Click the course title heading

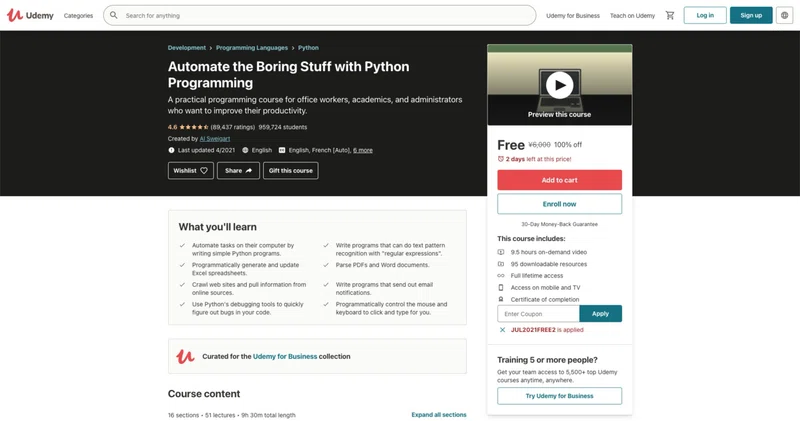pos(288,75)
